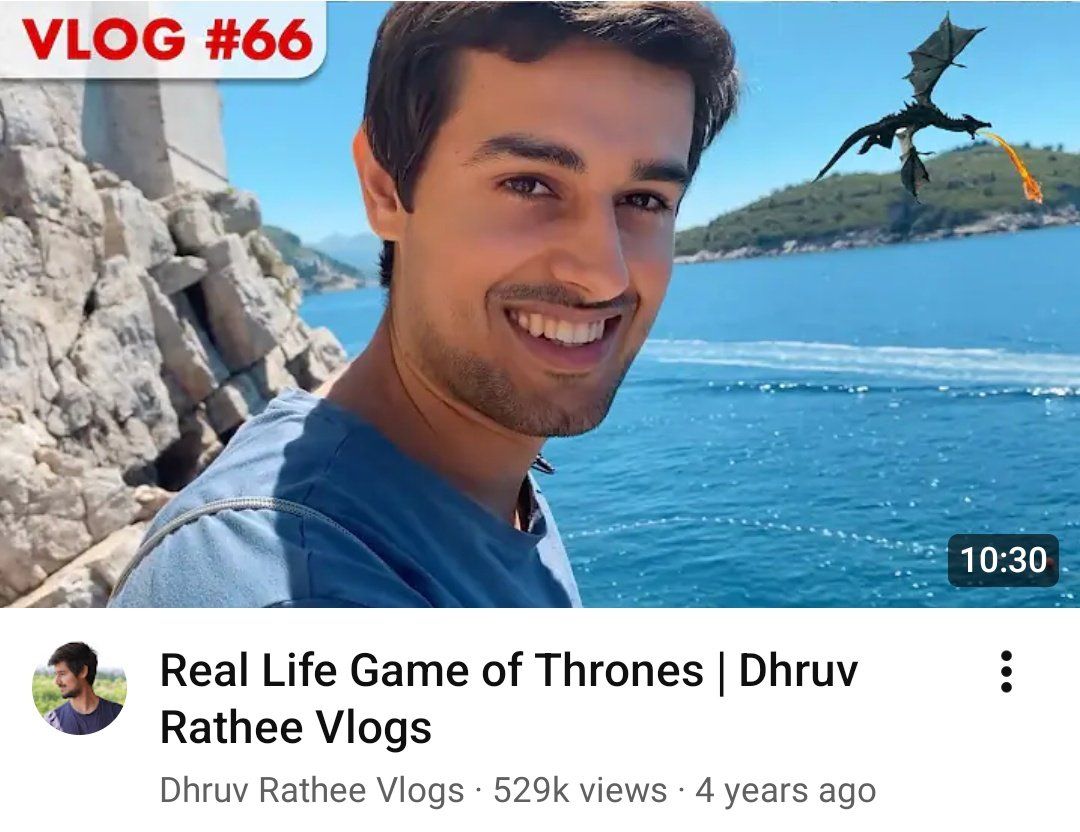Tap the "Rathee Vlogs" second title line
This screenshot has width=1080, height=832.
tap(295, 727)
